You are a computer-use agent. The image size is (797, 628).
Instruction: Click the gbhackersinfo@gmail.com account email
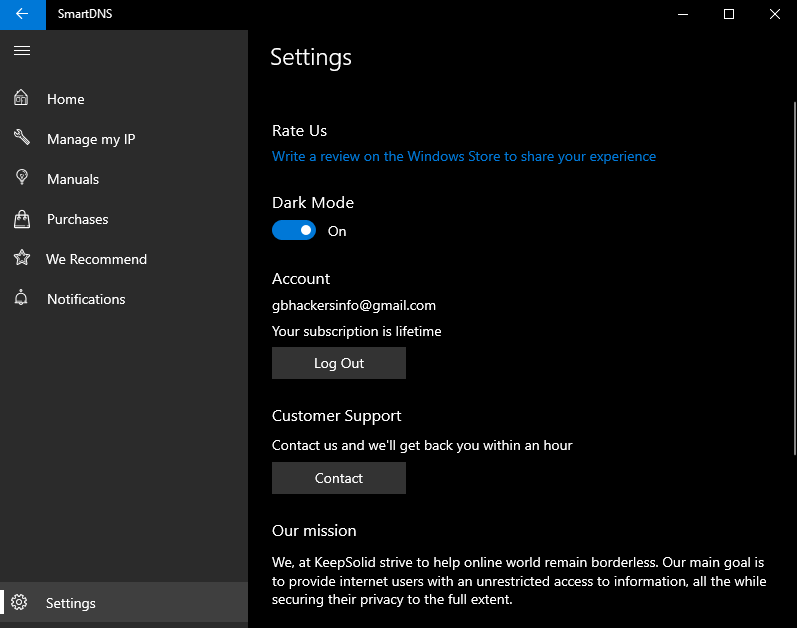pos(354,305)
